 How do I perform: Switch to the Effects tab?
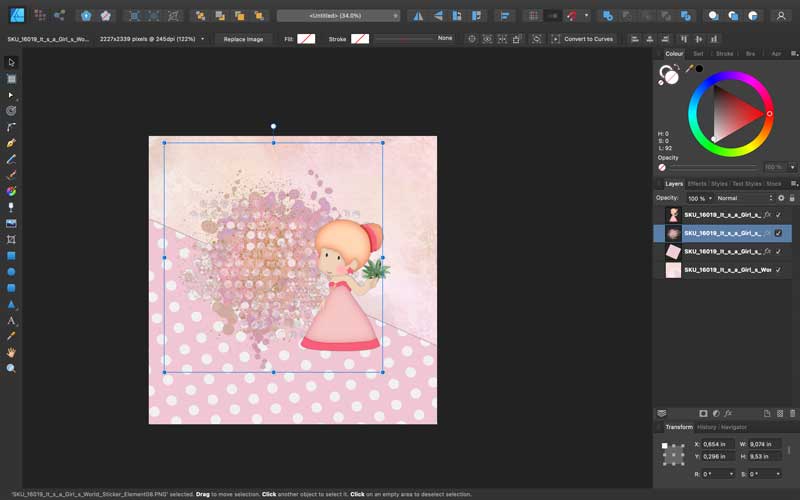[697, 184]
